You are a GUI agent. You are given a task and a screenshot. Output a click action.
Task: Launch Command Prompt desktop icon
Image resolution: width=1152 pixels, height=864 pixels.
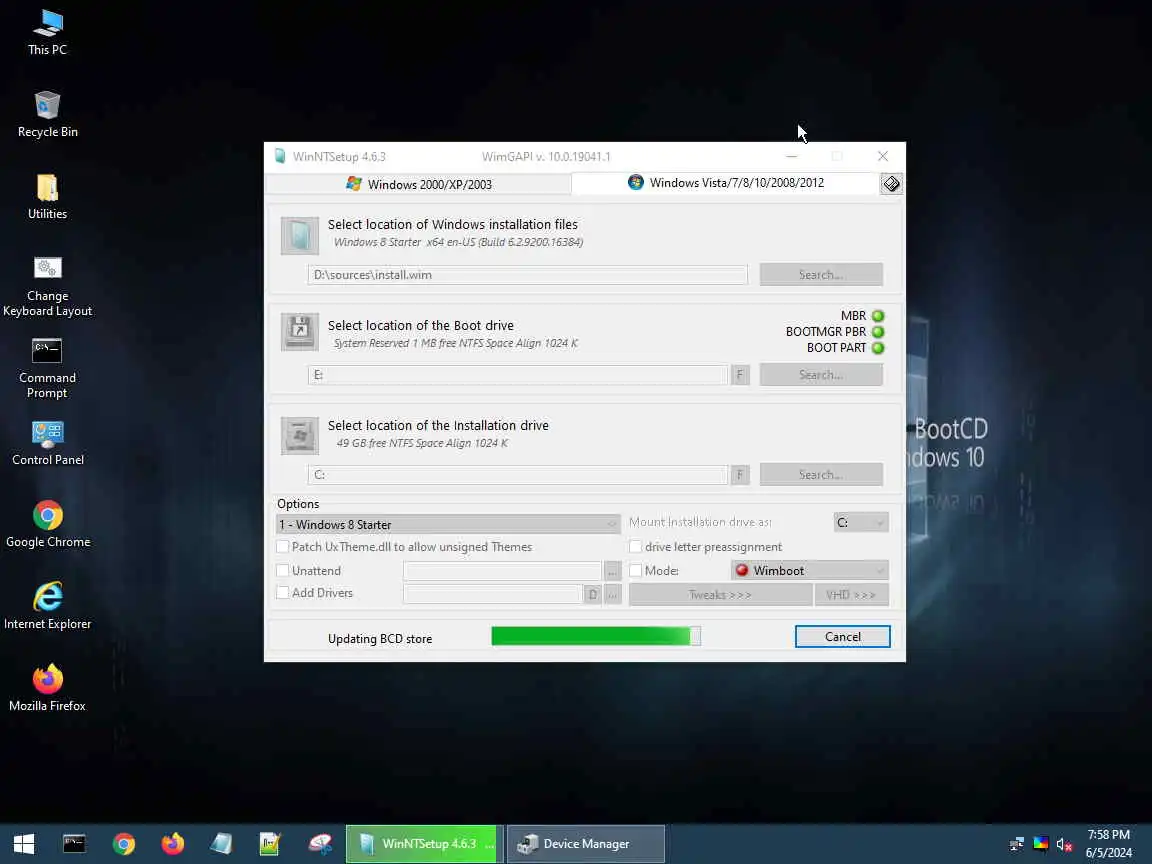(x=48, y=368)
